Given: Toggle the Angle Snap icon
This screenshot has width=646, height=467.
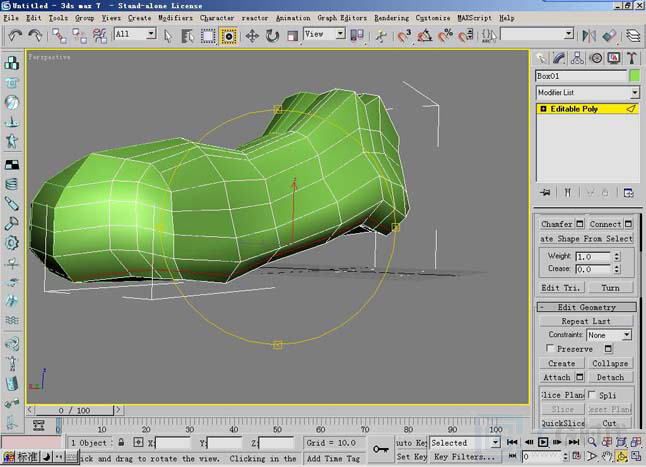Looking at the screenshot, I should click(x=424, y=36).
